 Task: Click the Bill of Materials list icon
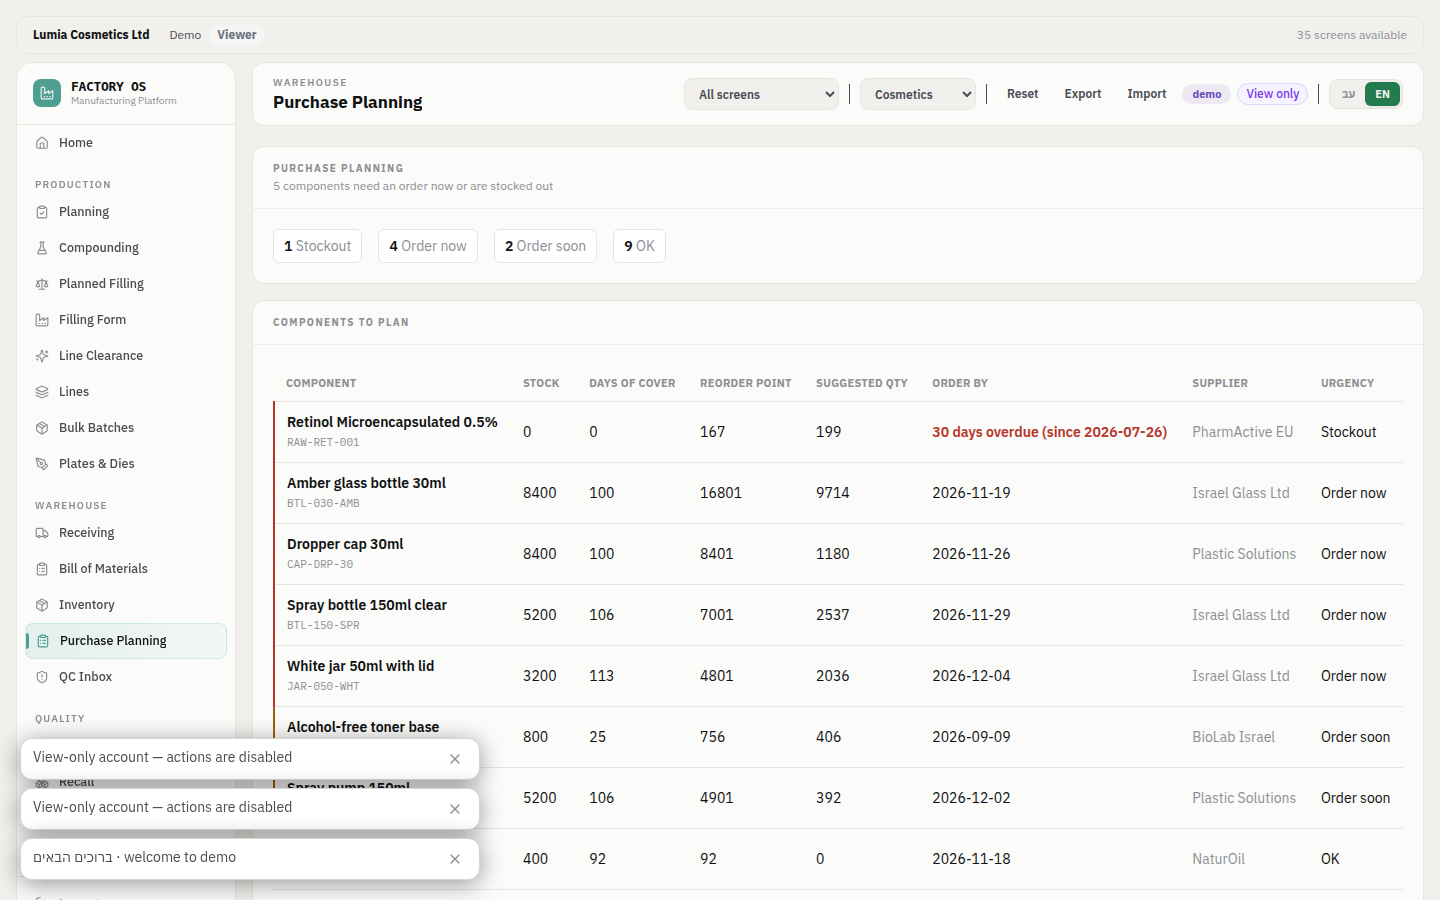[x=42, y=569]
